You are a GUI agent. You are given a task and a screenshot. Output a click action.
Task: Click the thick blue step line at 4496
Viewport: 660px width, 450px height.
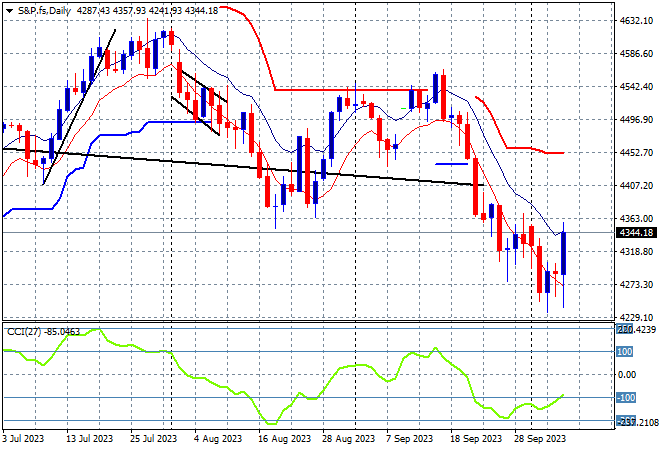[x=179, y=122]
